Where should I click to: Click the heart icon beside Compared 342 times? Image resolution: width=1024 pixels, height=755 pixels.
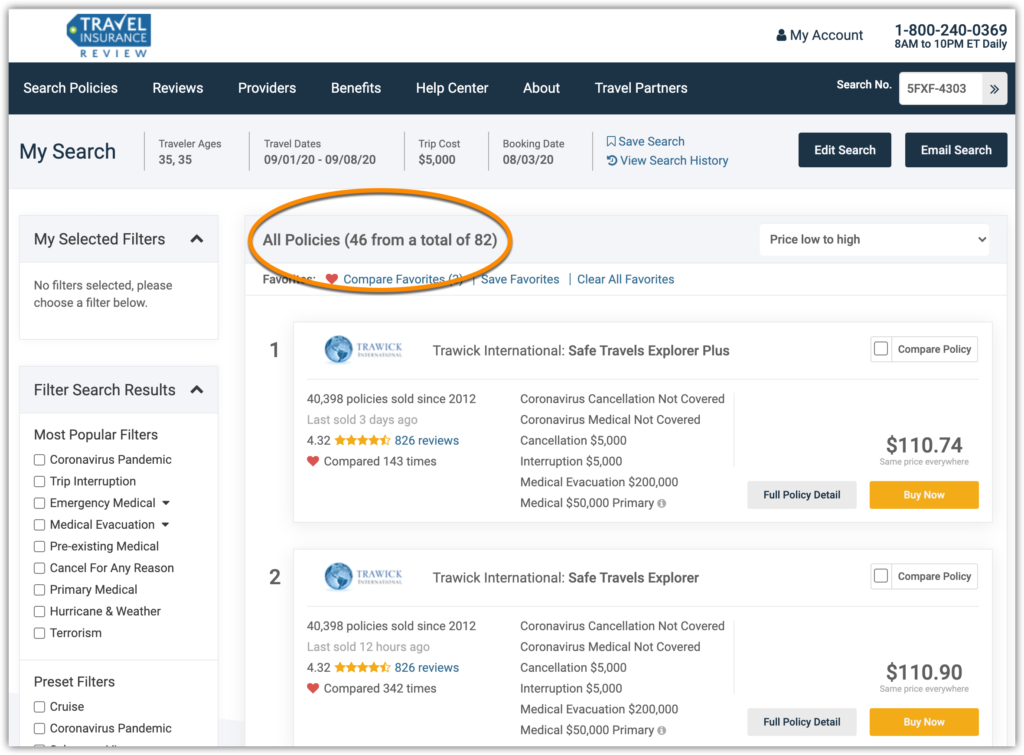(313, 688)
